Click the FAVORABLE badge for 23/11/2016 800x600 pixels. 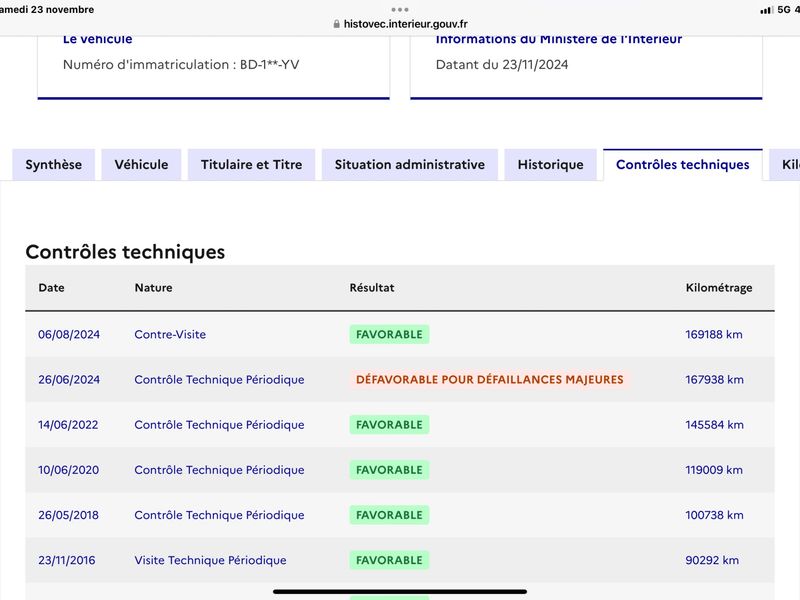(389, 560)
